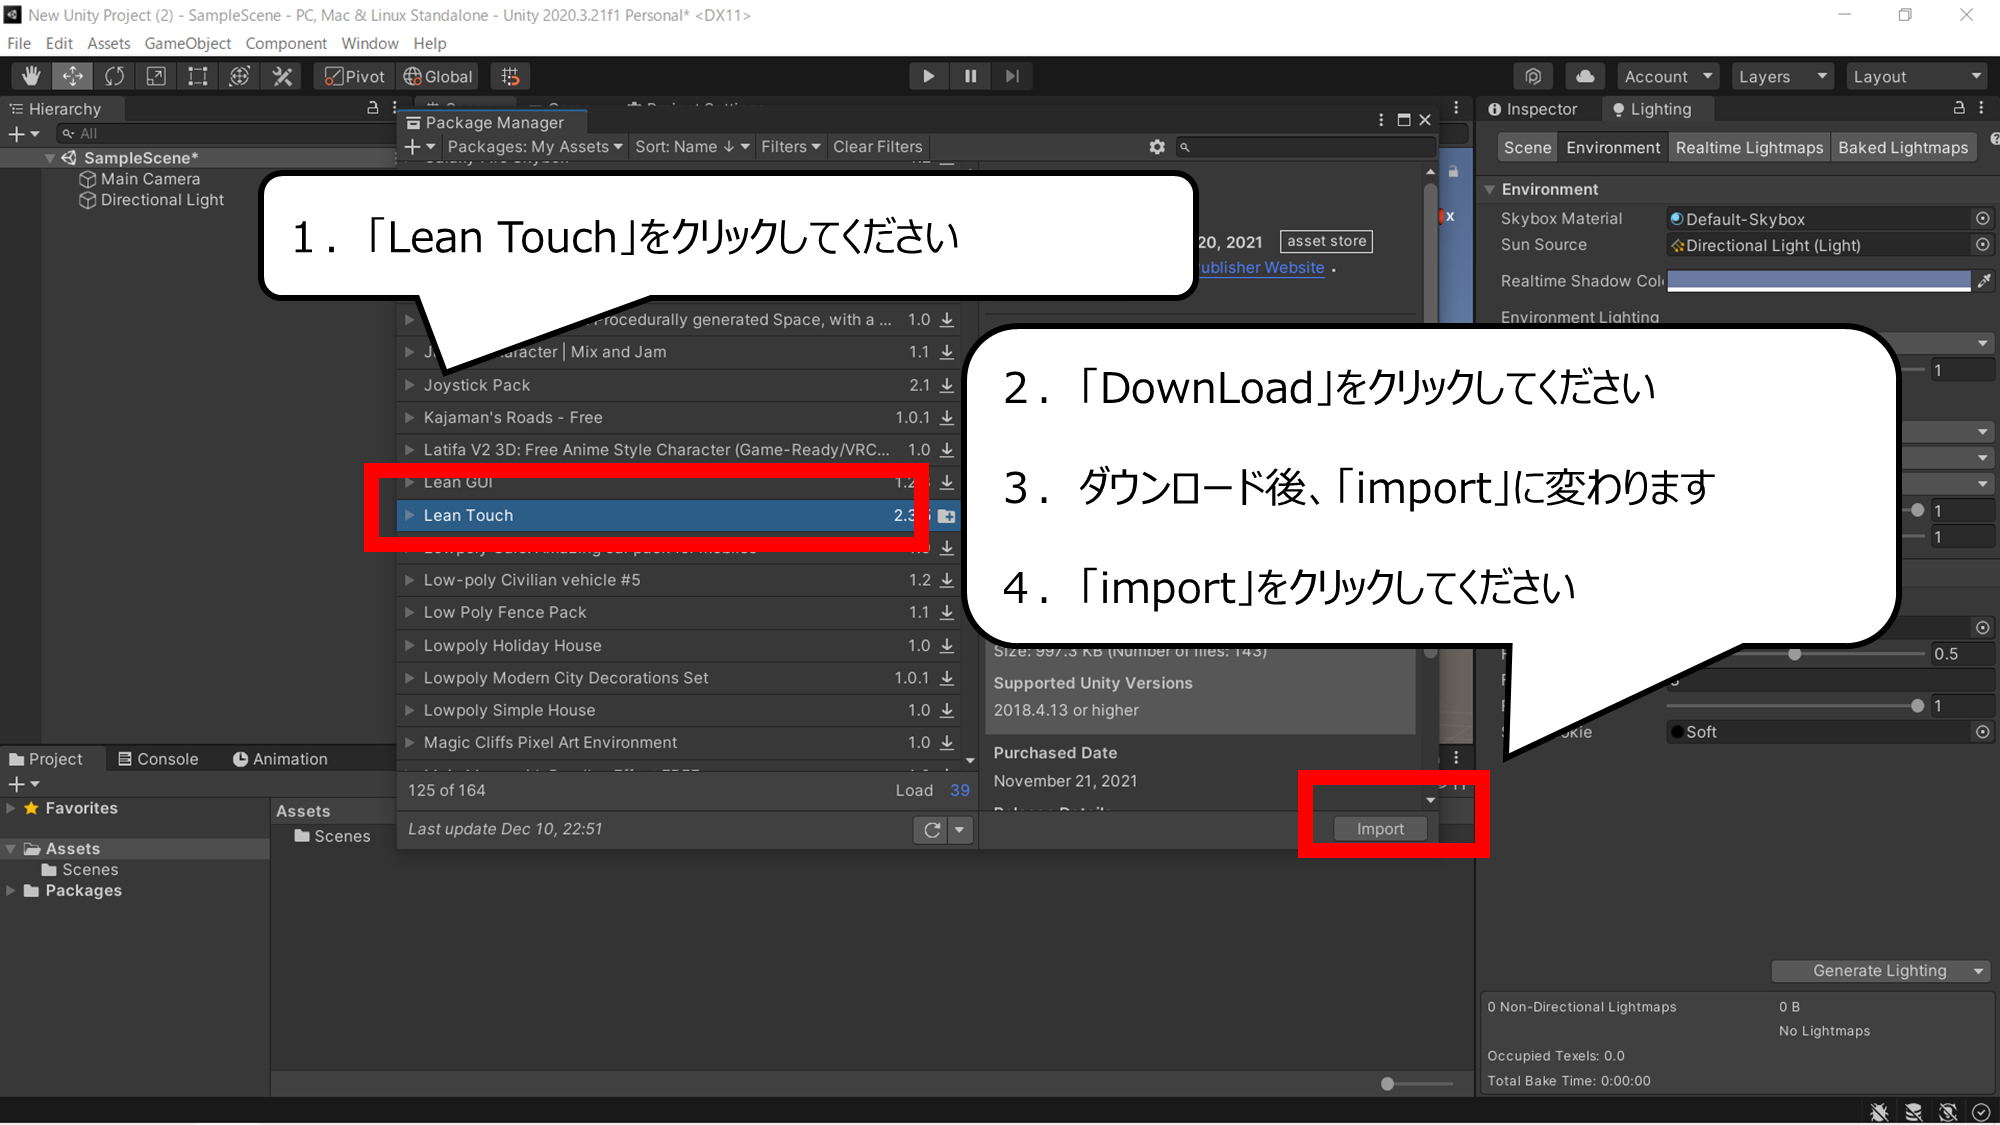Viewport: 2000px width, 1125px height.
Task: Open the cloud services icon
Action: click(1585, 76)
